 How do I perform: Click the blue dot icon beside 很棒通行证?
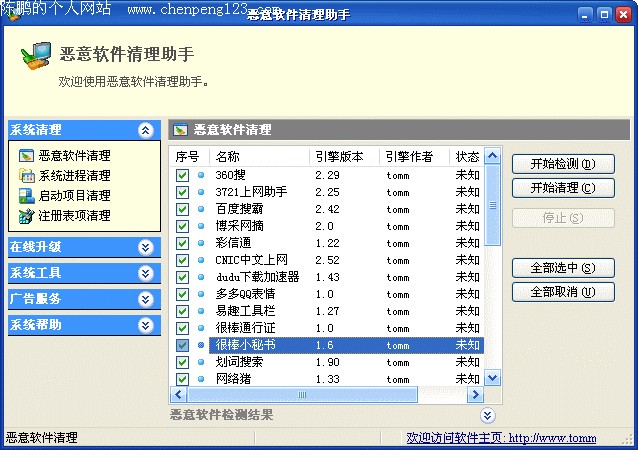pyautogui.click(x=201, y=328)
